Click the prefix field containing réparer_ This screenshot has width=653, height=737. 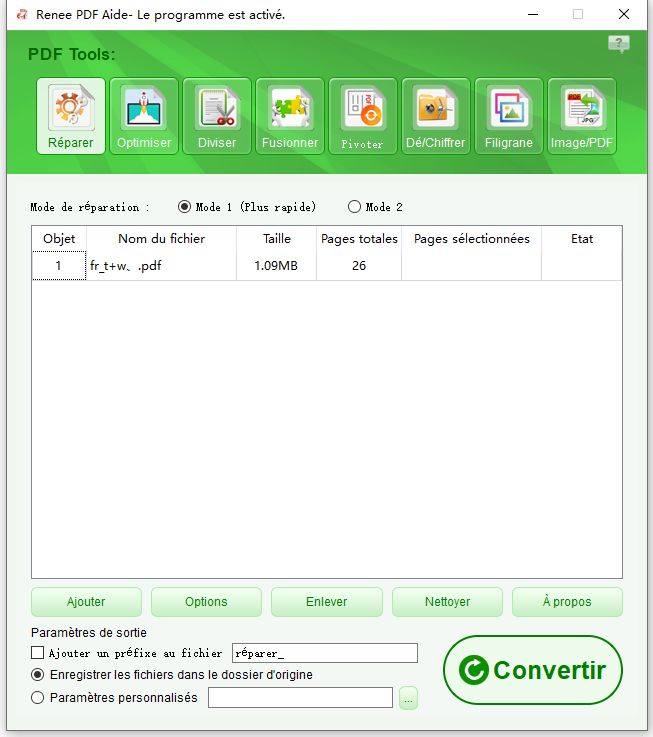325,653
